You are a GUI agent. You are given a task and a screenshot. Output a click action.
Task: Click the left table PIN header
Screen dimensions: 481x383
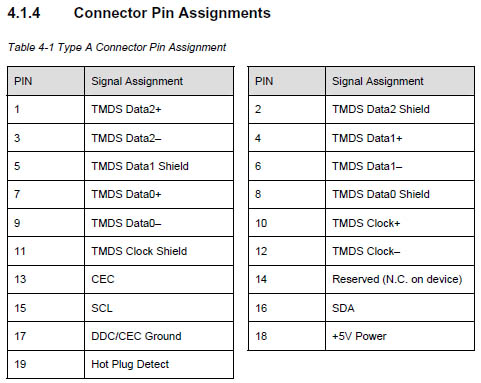(x=46, y=81)
